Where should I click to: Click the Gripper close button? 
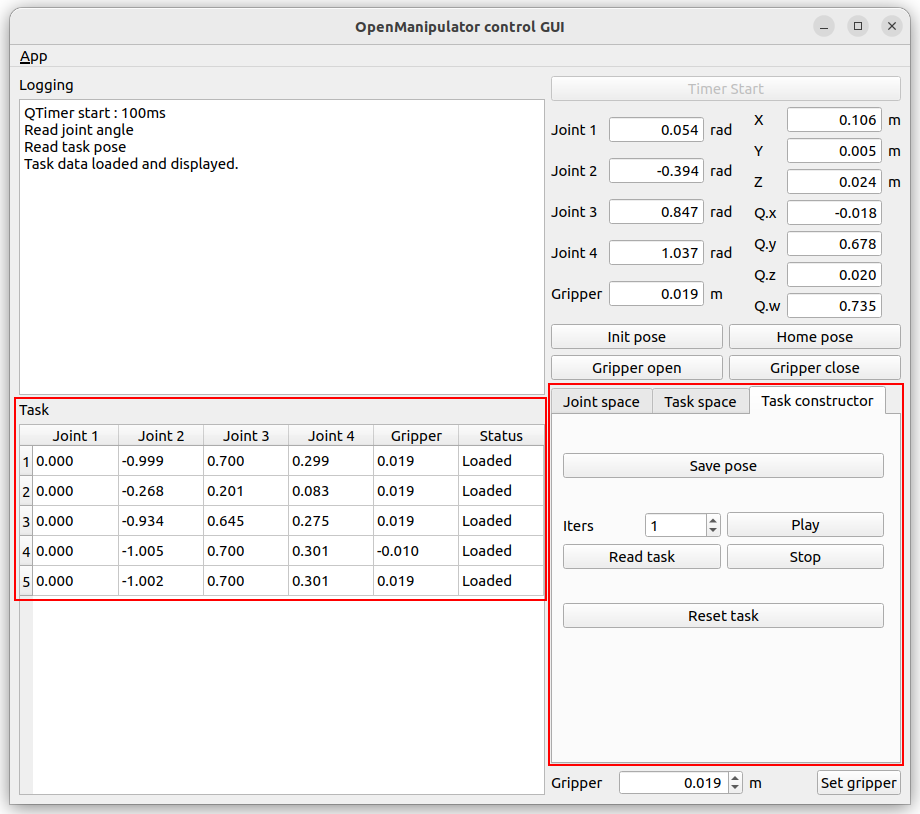pyautogui.click(x=814, y=368)
